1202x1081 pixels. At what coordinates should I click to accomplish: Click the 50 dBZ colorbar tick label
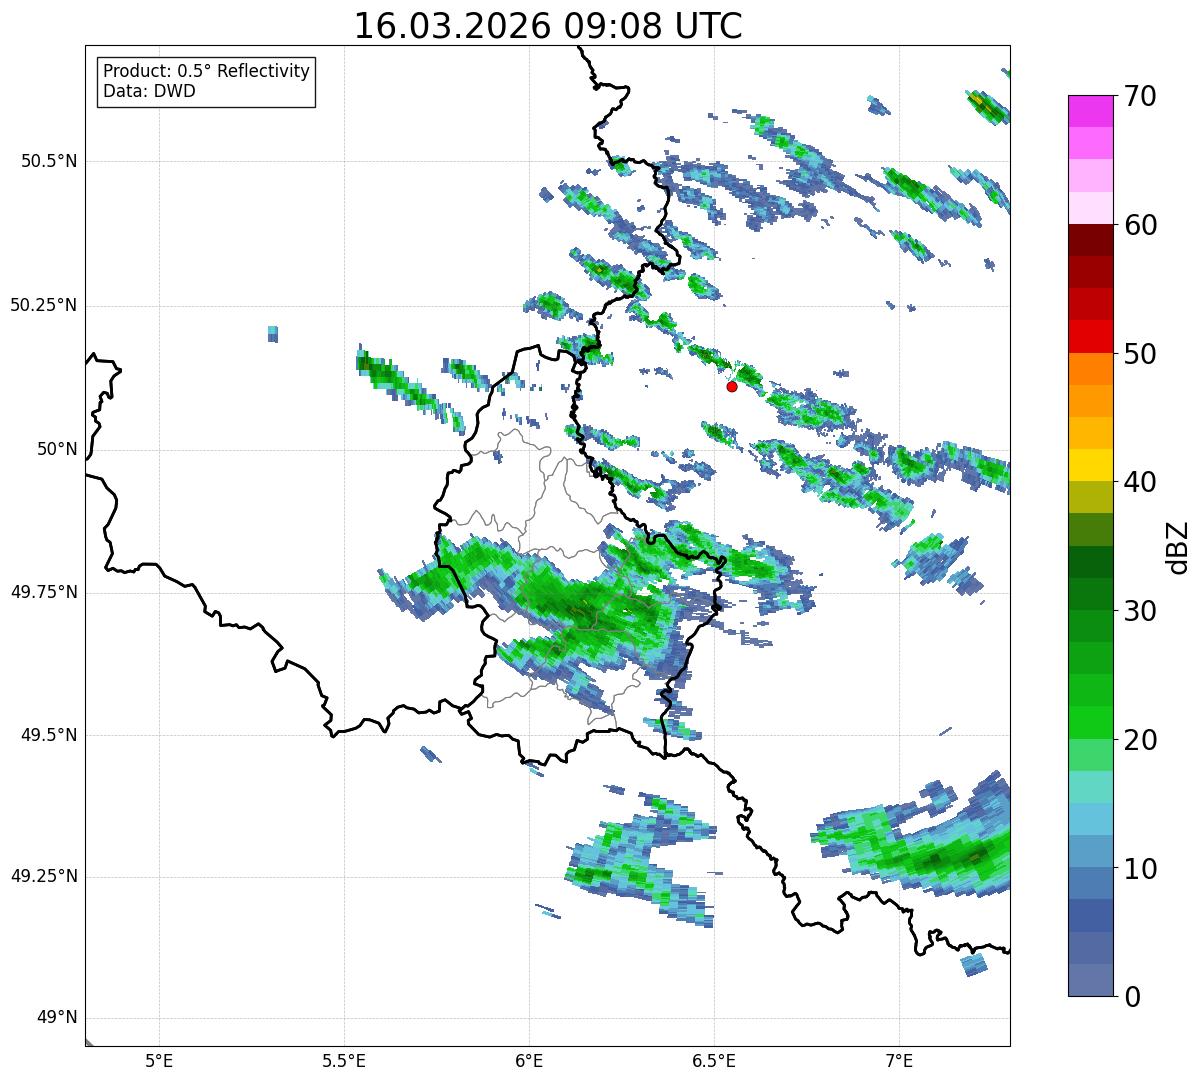pyautogui.click(x=1139, y=354)
